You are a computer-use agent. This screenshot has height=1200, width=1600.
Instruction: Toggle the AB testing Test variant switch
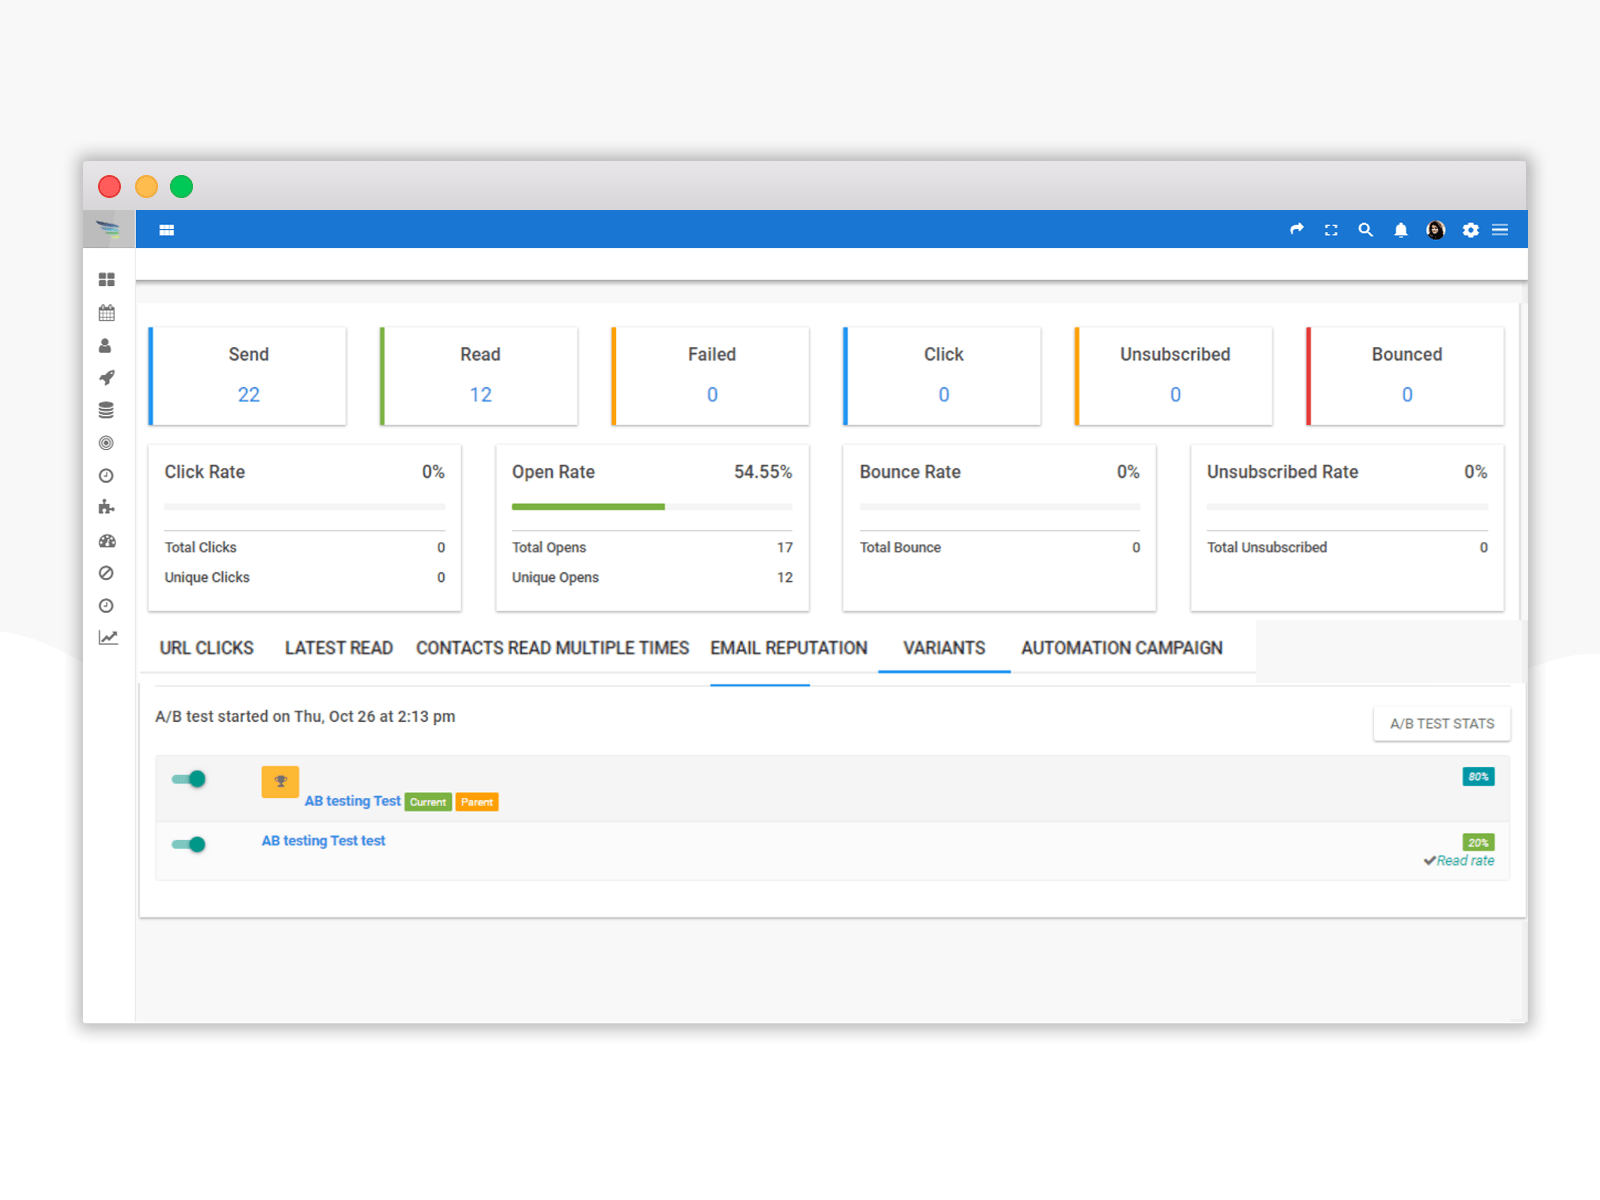click(x=189, y=779)
